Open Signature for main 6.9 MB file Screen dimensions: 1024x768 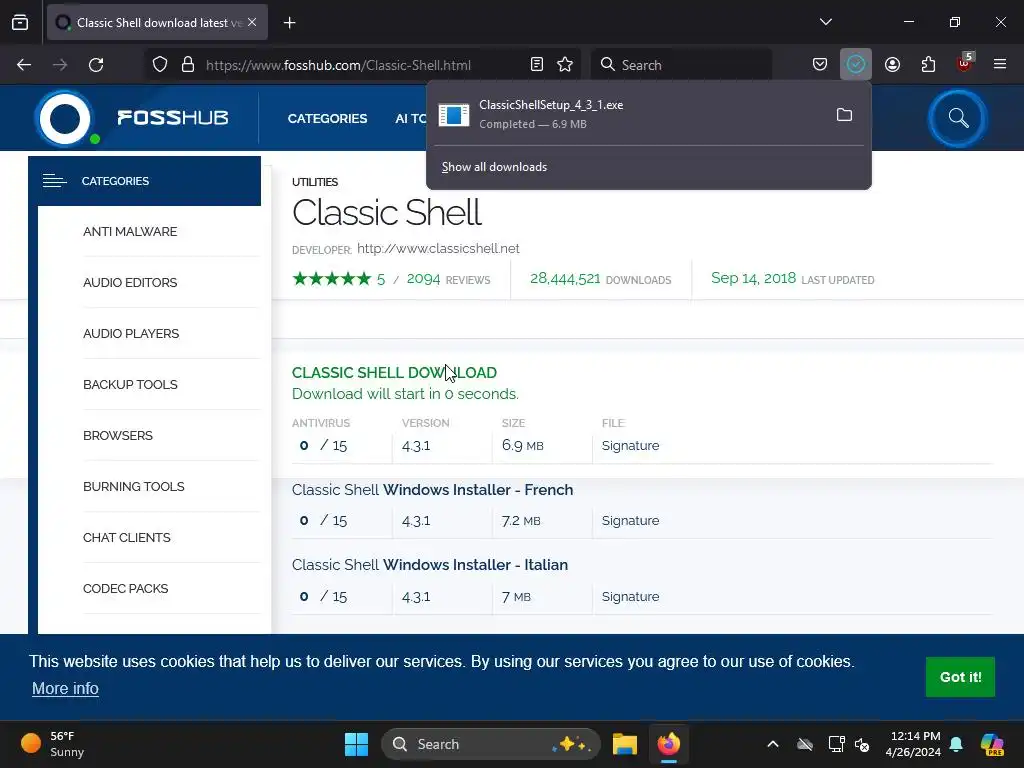[630, 446]
